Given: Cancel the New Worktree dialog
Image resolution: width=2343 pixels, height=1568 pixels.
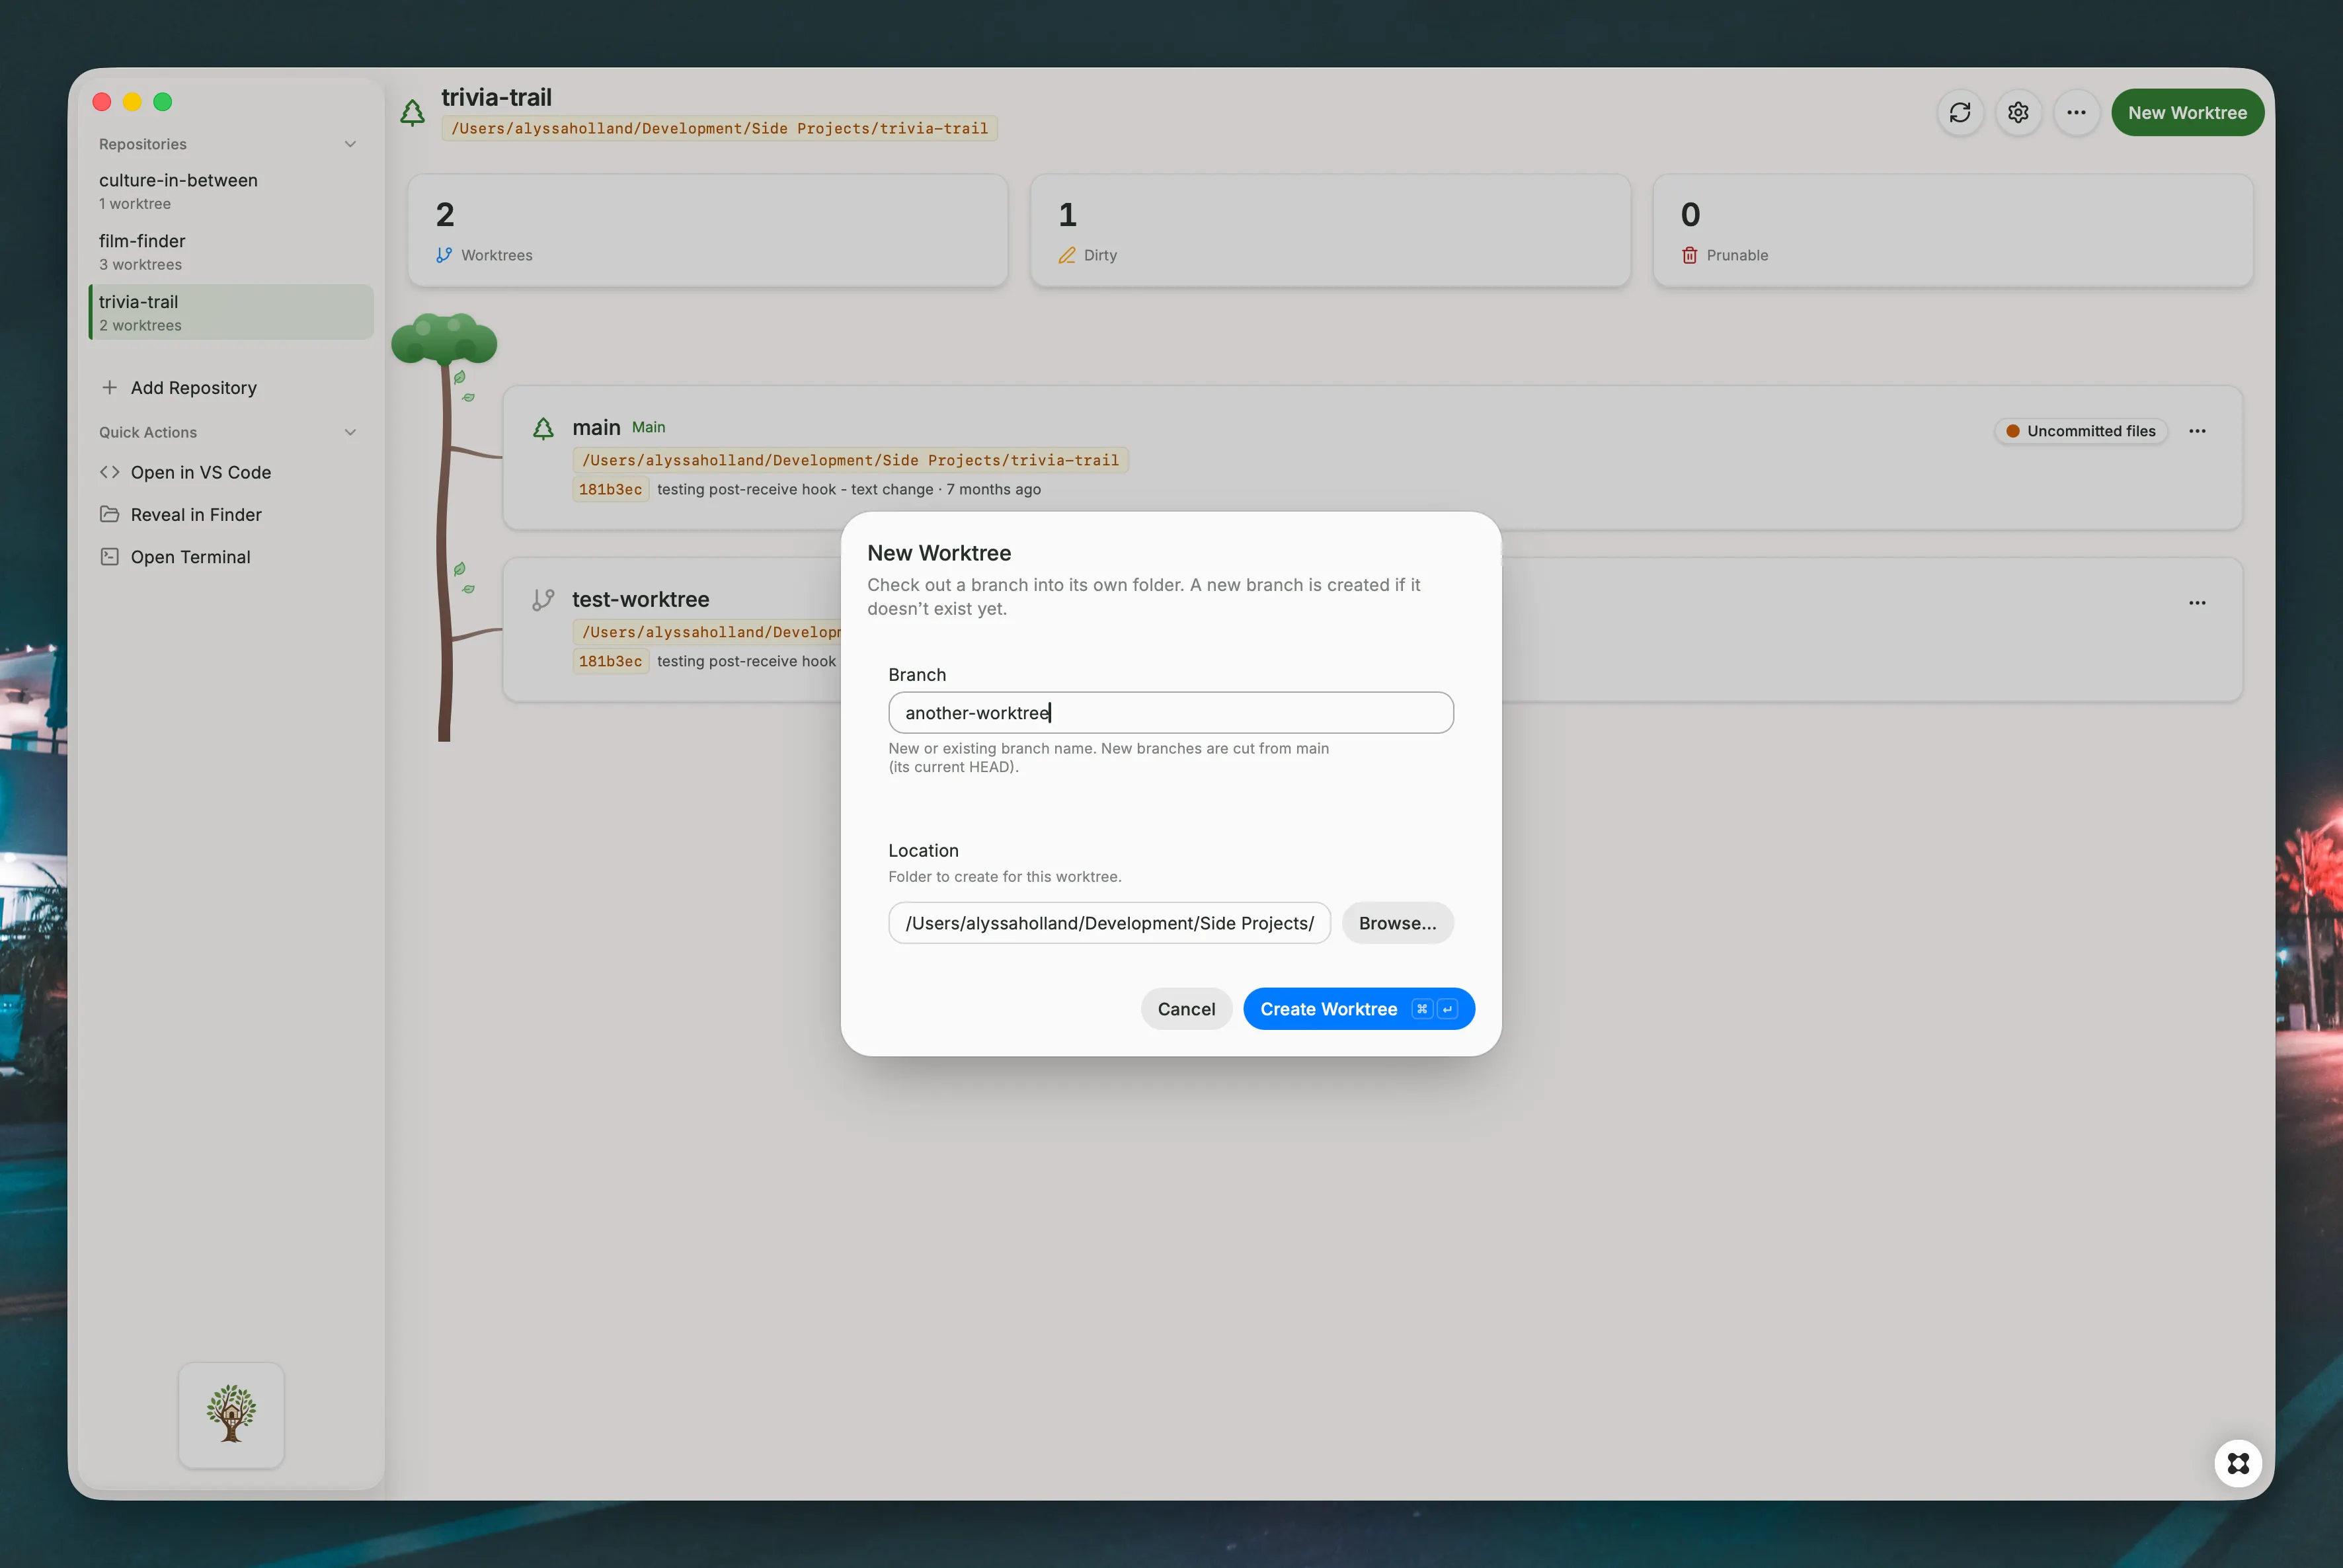Looking at the screenshot, I should click(1186, 1008).
